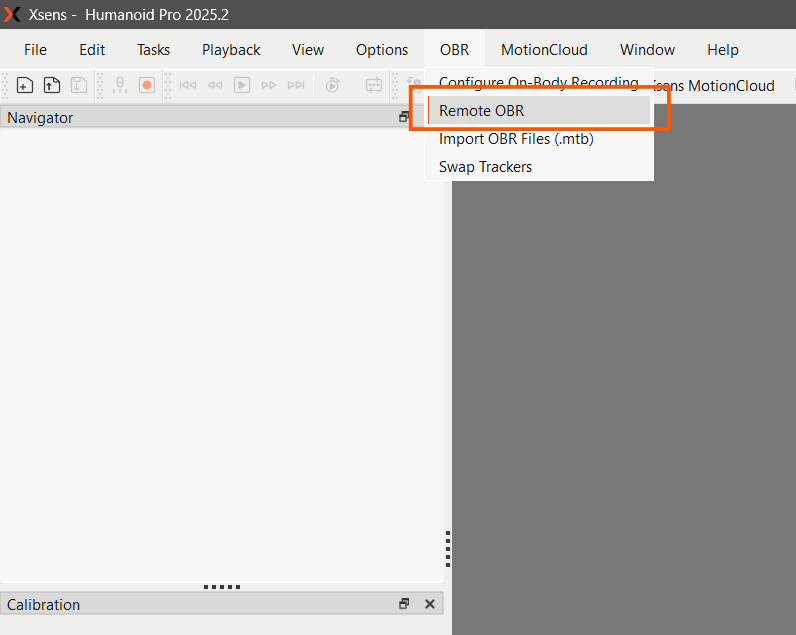The width and height of the screenshot is (796, 635).
Task: Open the MotionCloud menu
Action: [x=544, y=50]
